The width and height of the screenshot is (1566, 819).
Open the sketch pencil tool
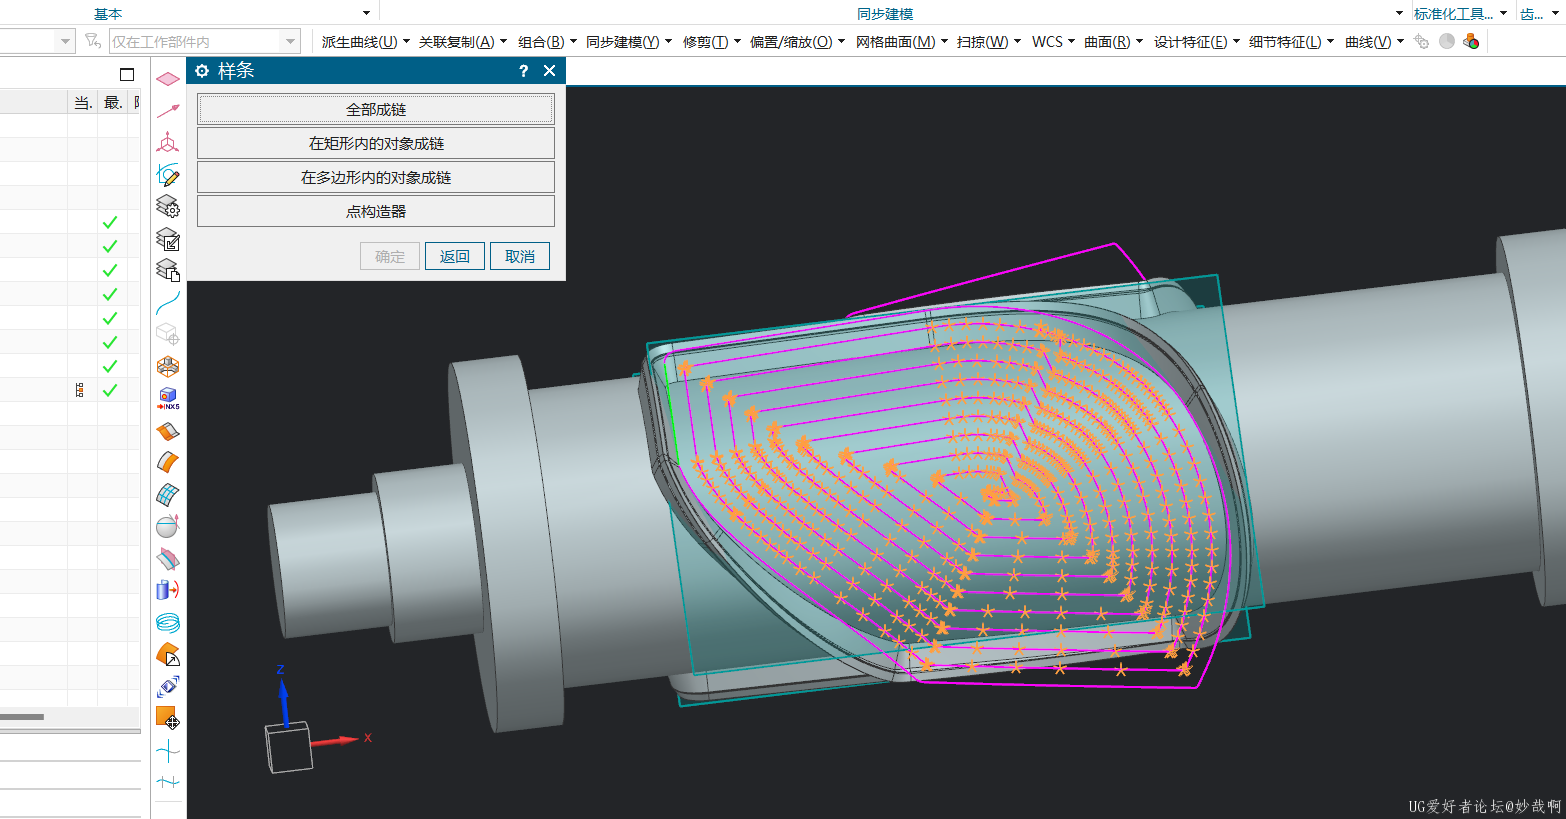(168, 175)
